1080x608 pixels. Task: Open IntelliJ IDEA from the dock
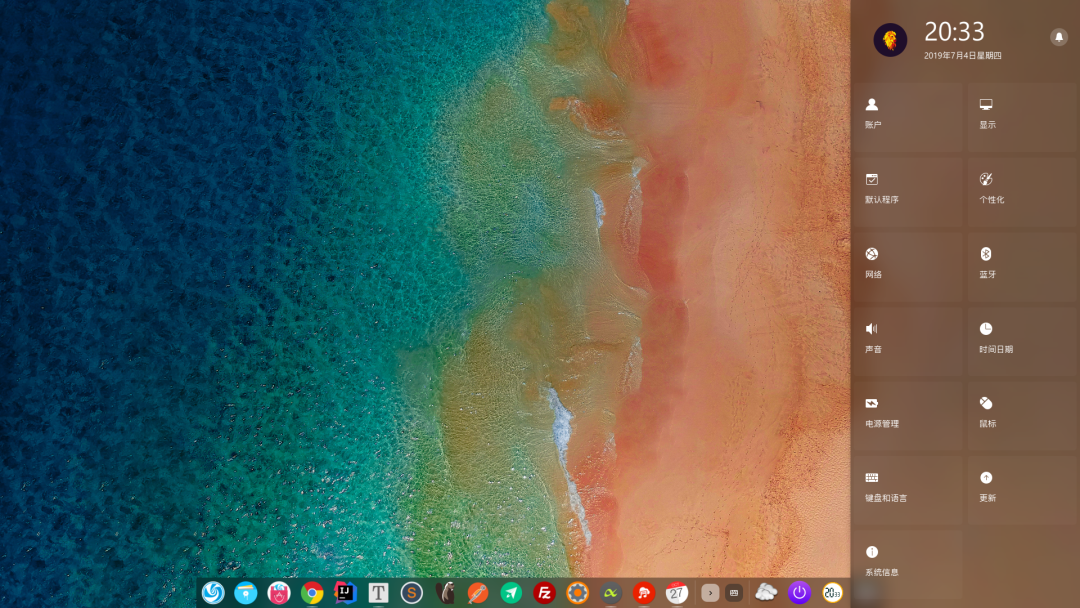click(x=345, y=593)
